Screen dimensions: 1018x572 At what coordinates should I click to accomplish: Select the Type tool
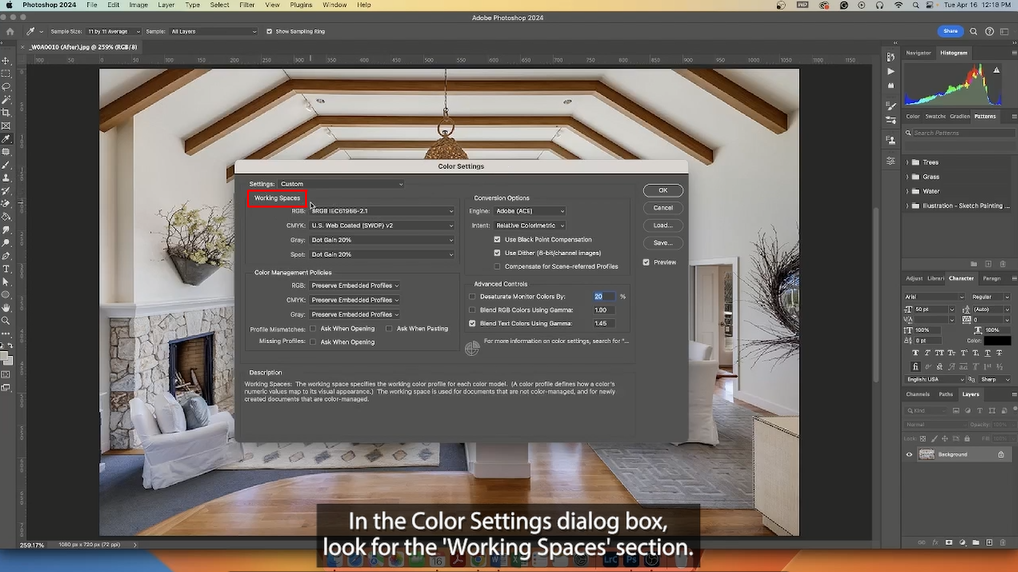[x=6, y=269]
